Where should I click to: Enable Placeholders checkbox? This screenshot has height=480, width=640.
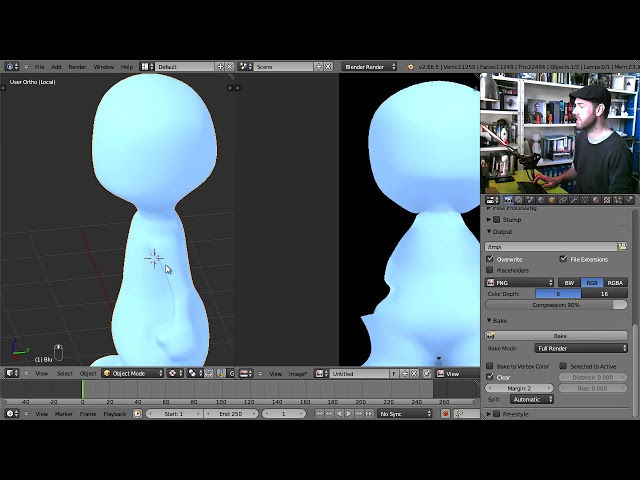click(490, 270)
